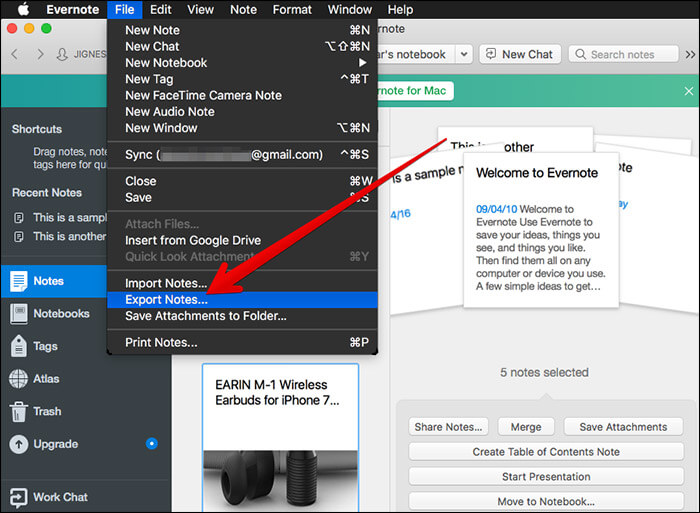The image size is (700, 513).
Task: Click the Notes sidebar icon
Action: [19, 281]
